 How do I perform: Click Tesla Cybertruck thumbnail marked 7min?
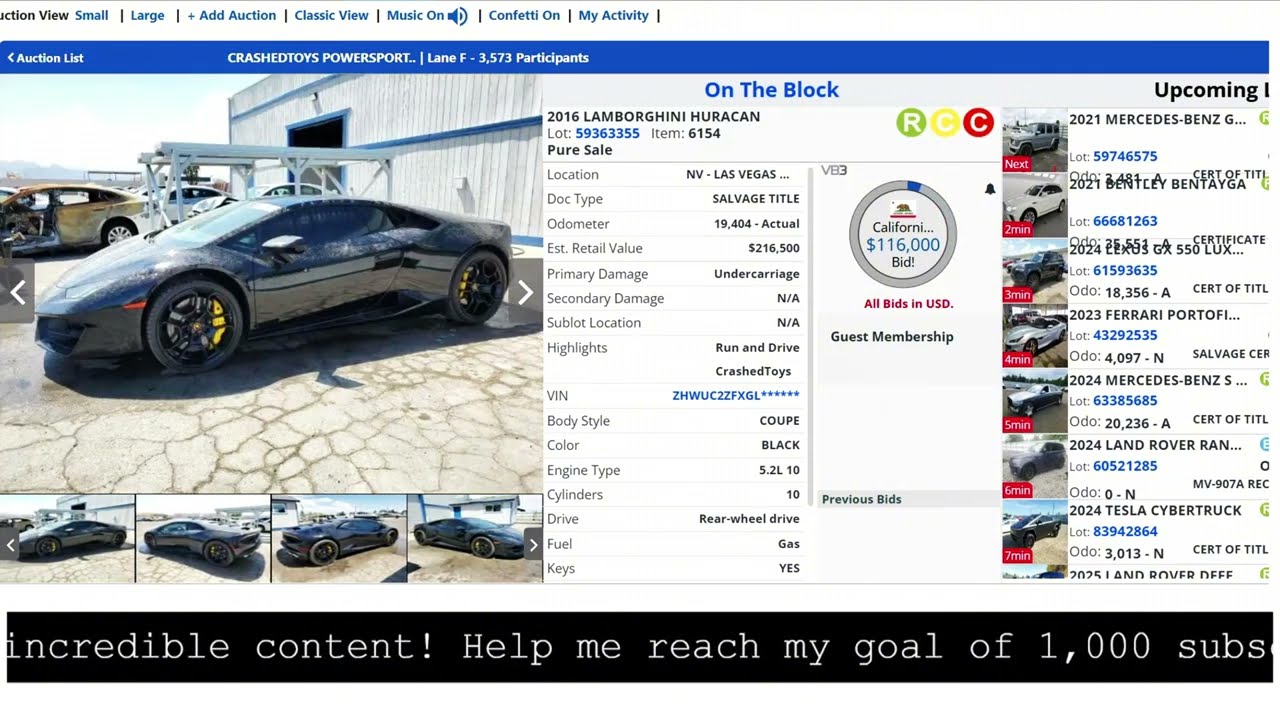coord(1035,532)
